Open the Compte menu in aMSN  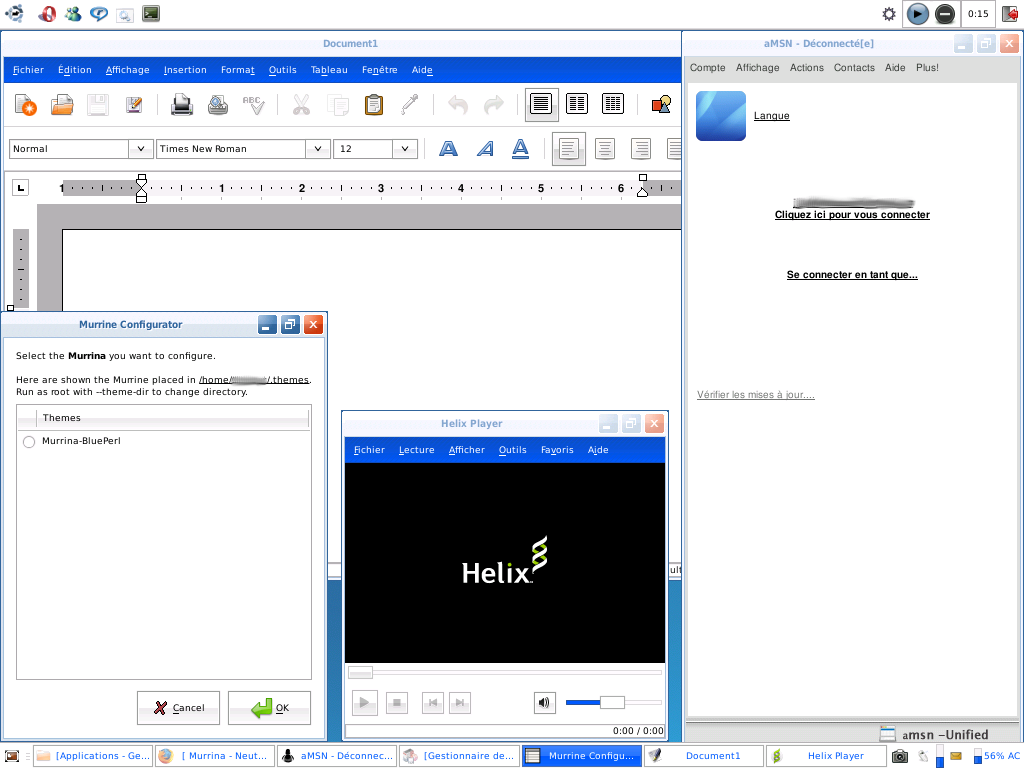708,68
